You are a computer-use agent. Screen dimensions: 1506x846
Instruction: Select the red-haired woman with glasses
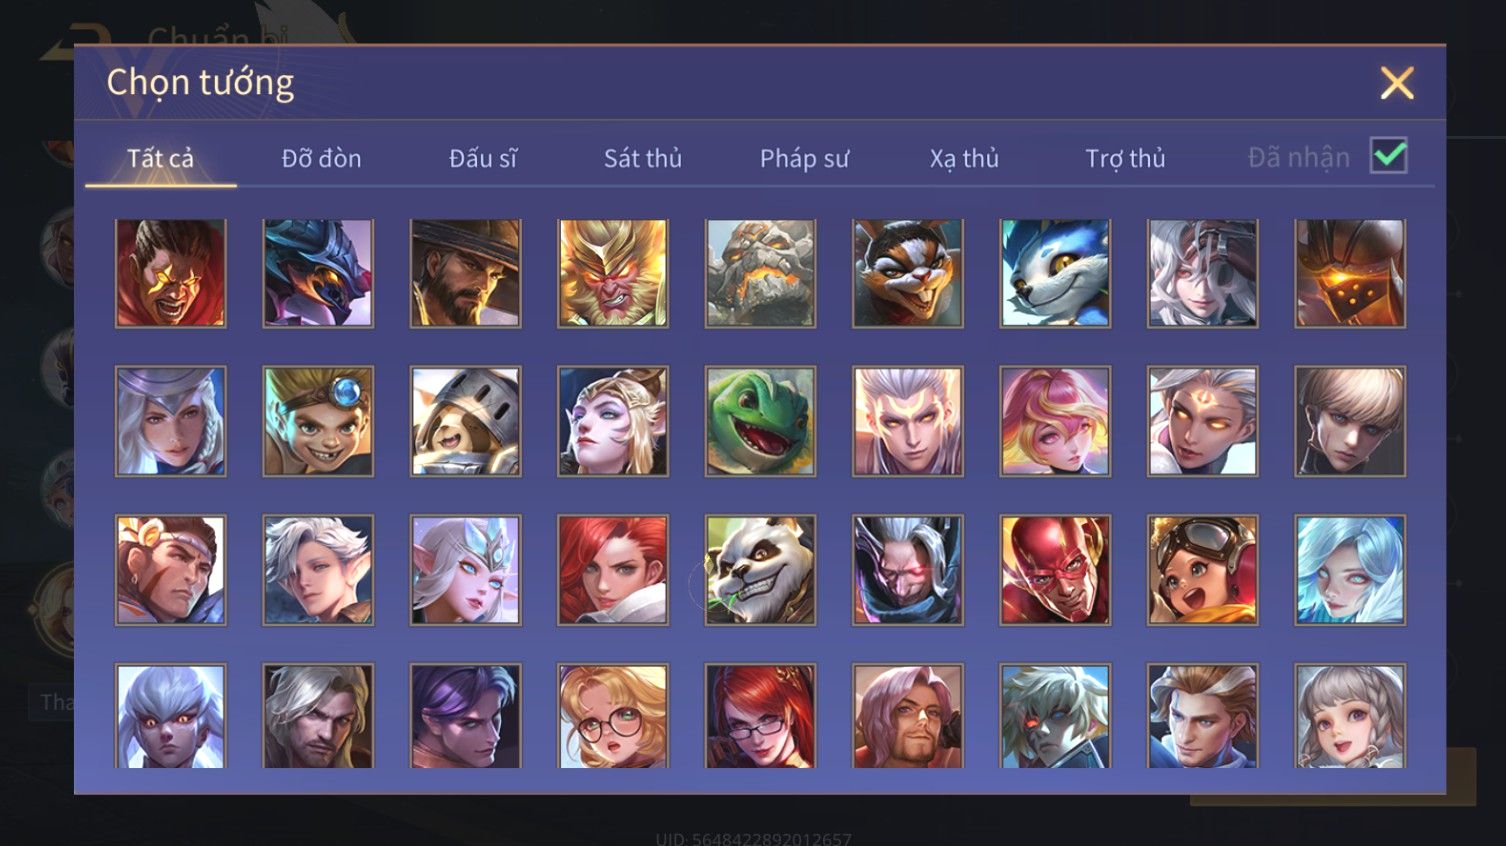point(760,716)
